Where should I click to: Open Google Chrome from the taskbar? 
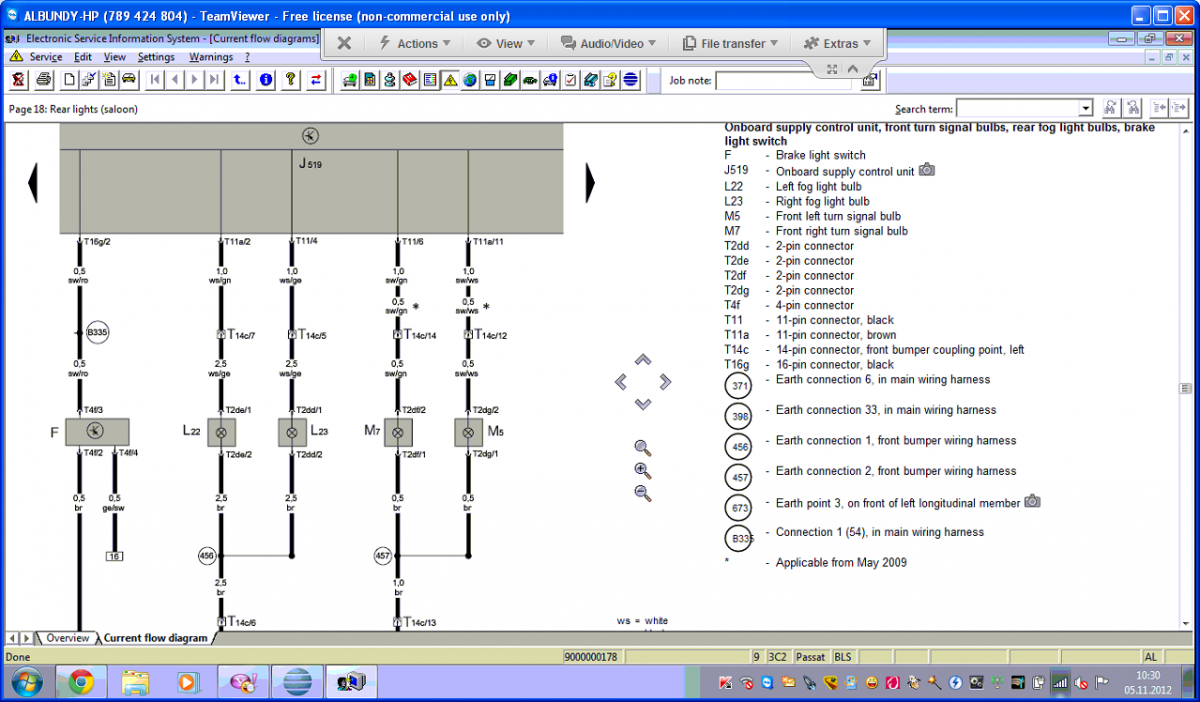coord(81,683)
